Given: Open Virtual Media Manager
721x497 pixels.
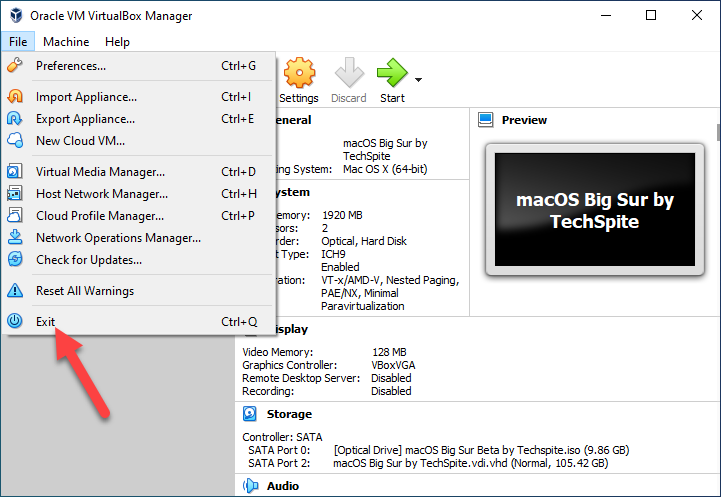Looking at the screenshot, I should (x=100, y=172).
